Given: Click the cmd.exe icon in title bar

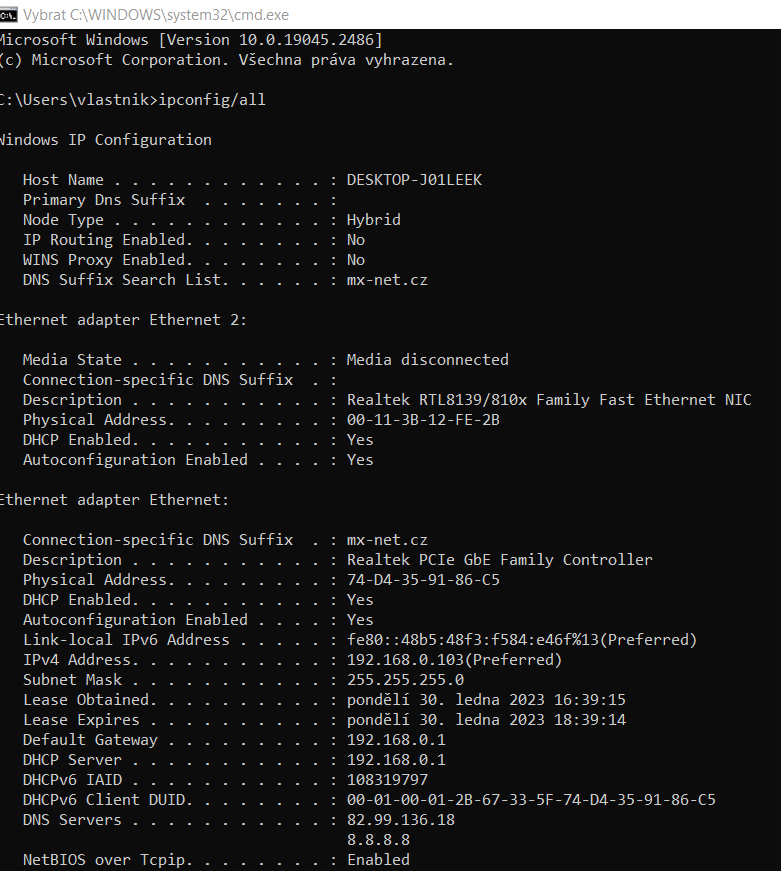Looking at the screenshot, I should [x=9, y=13].
